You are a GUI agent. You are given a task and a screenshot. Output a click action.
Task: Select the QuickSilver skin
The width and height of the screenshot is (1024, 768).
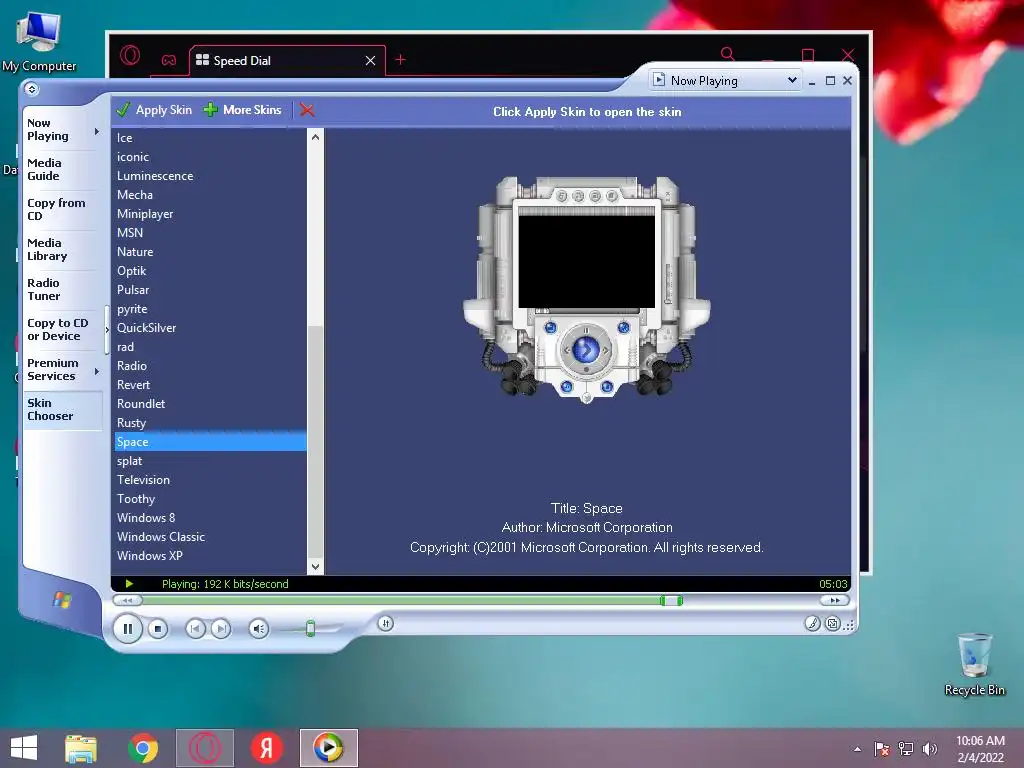point(210,328)
